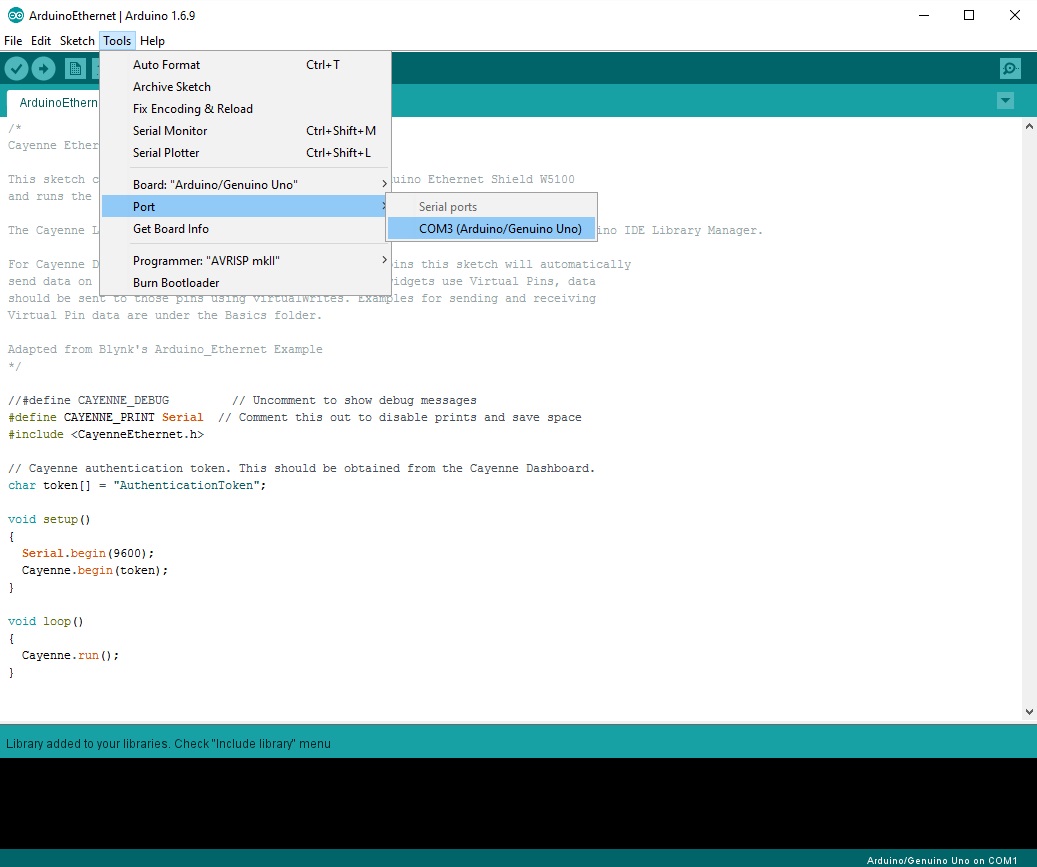Choose Fix Encoding & Reload
The image size is (1037, 867).
pos(245,108)
